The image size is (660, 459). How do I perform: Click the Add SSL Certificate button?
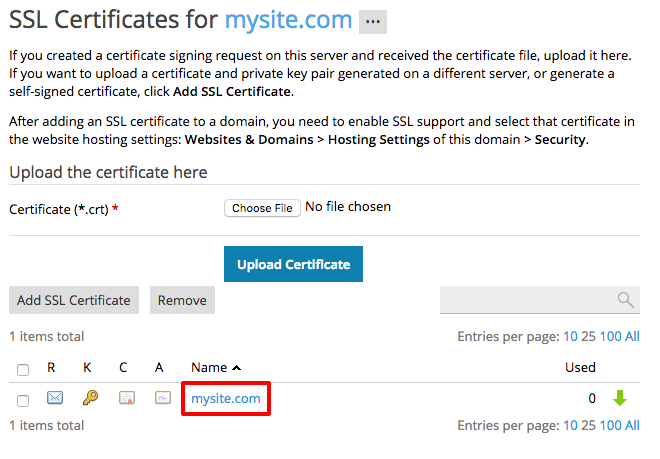click(x=74, y=300)
